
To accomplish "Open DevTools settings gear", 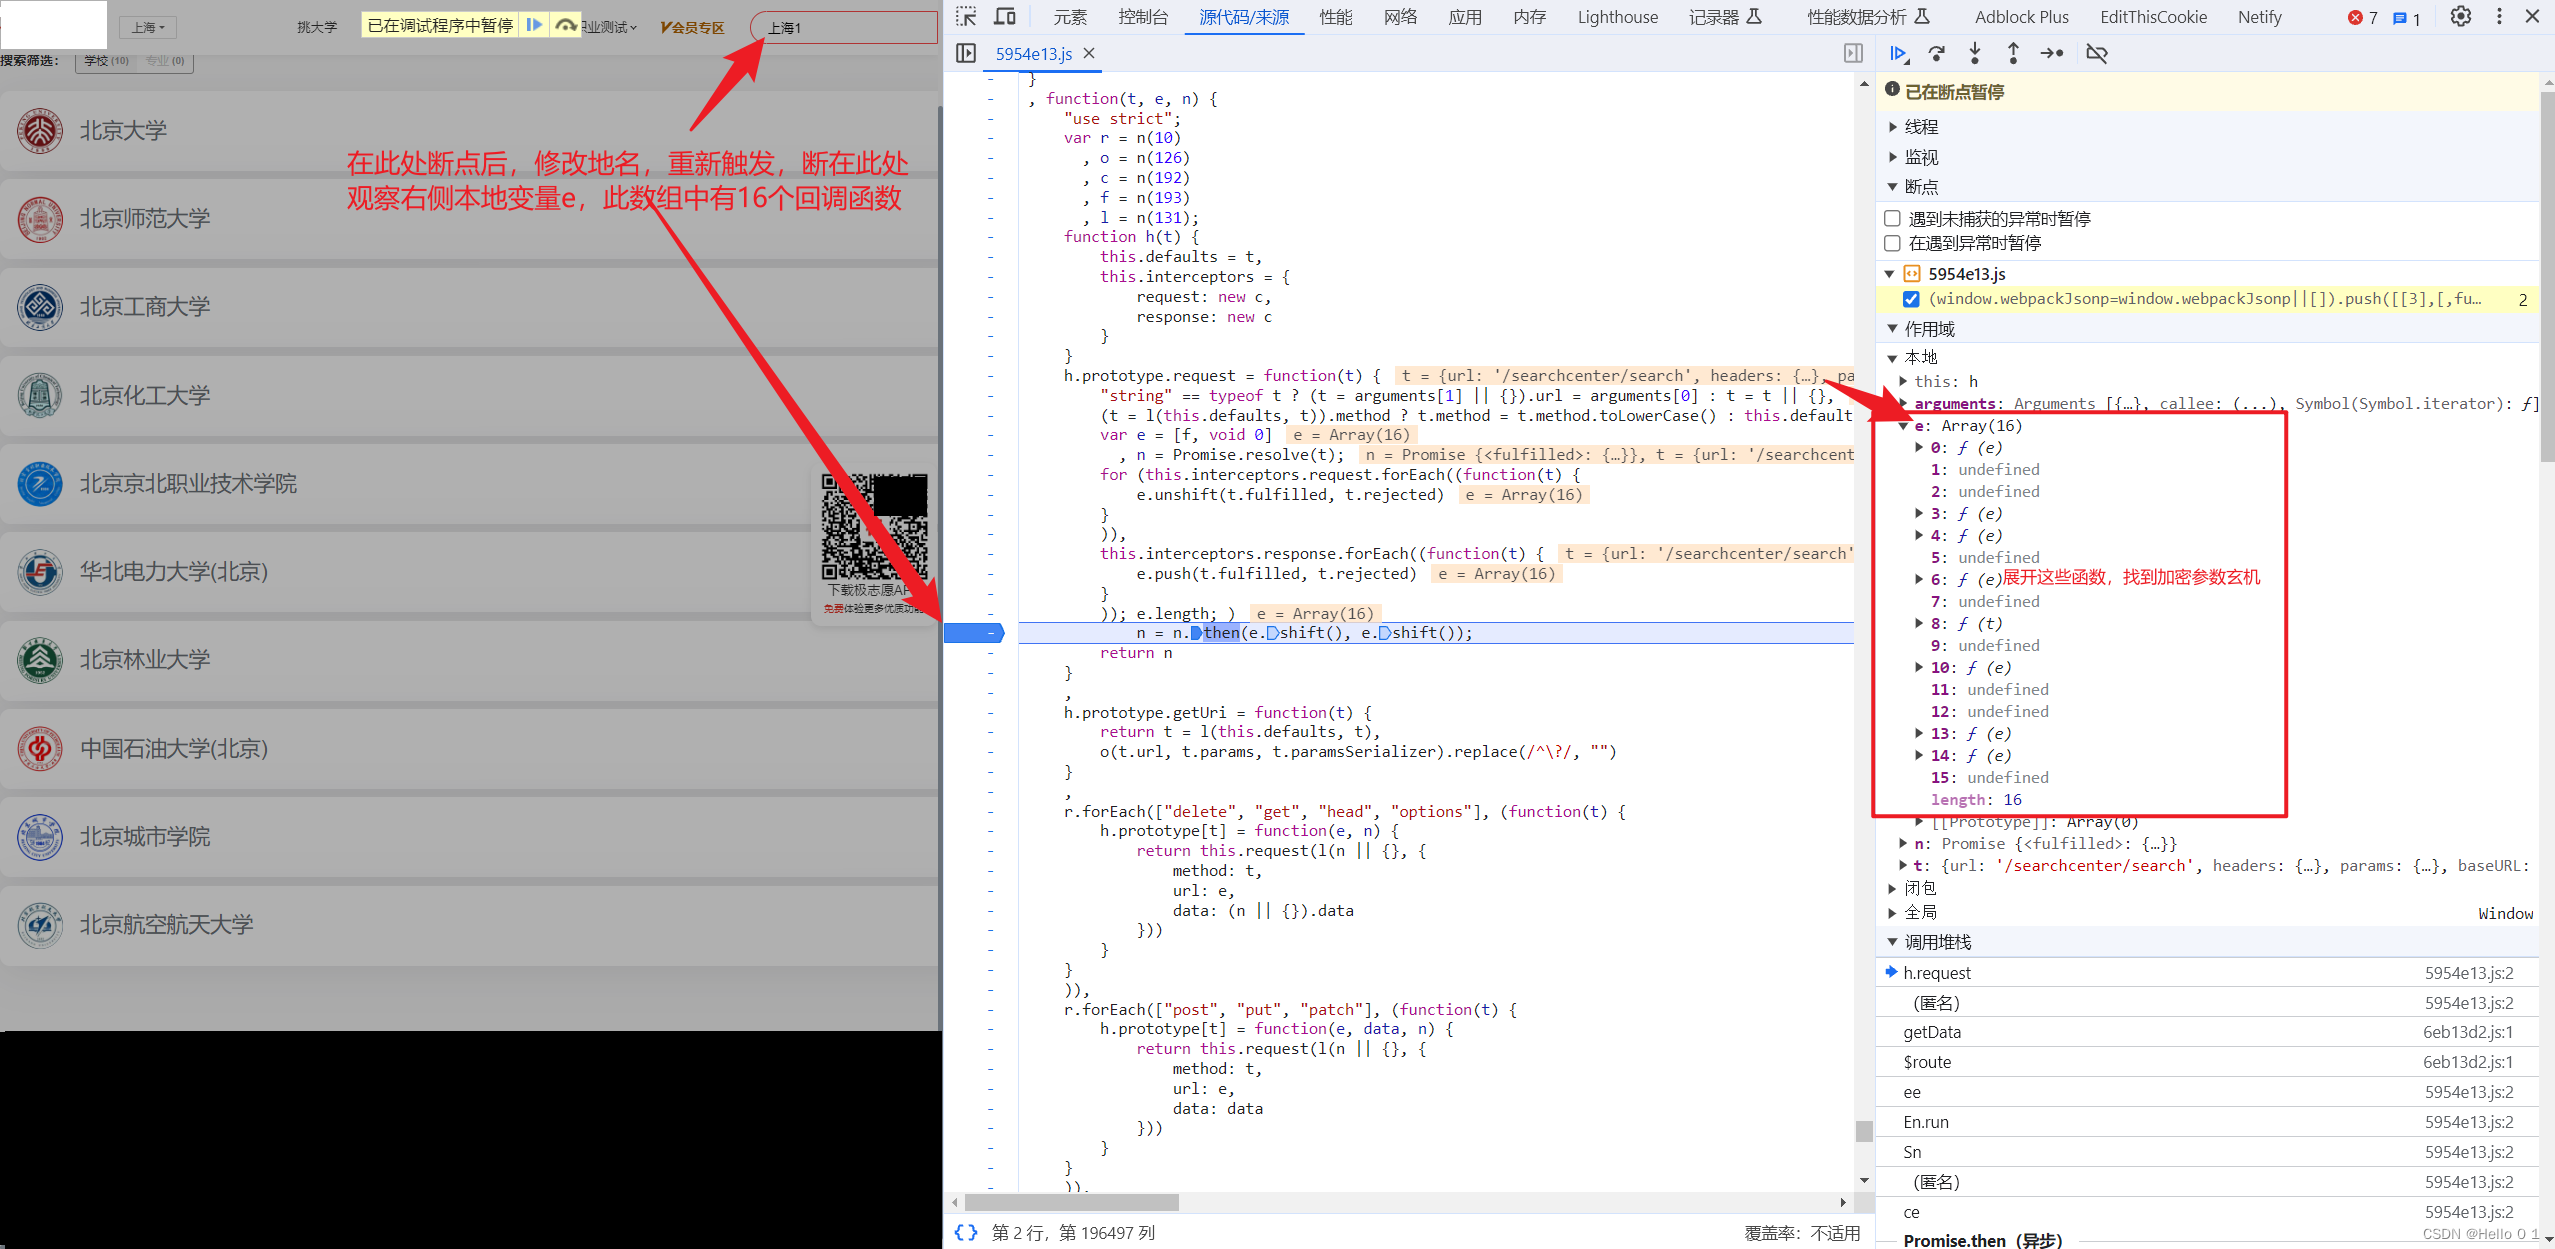I will coord(2460,17).
